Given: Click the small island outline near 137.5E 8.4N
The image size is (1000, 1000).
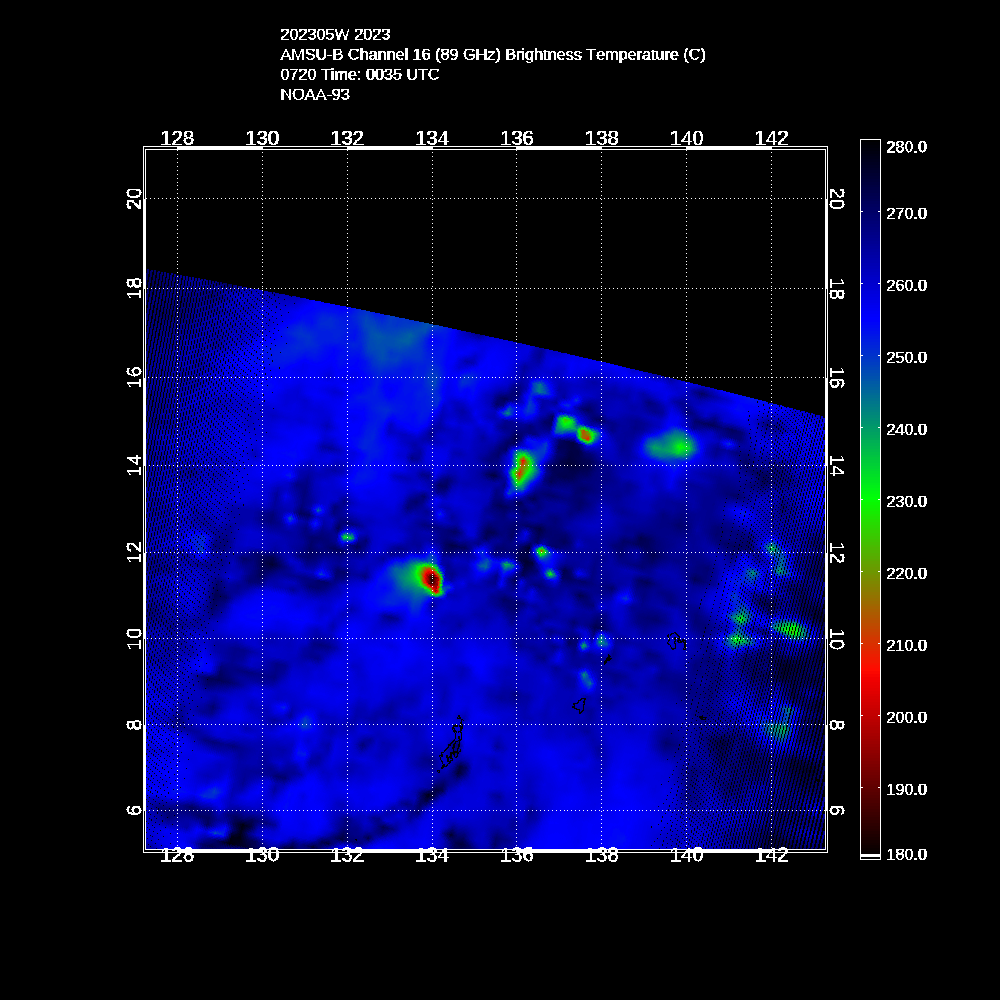Looking at the screenshot, I should point(580,705).
